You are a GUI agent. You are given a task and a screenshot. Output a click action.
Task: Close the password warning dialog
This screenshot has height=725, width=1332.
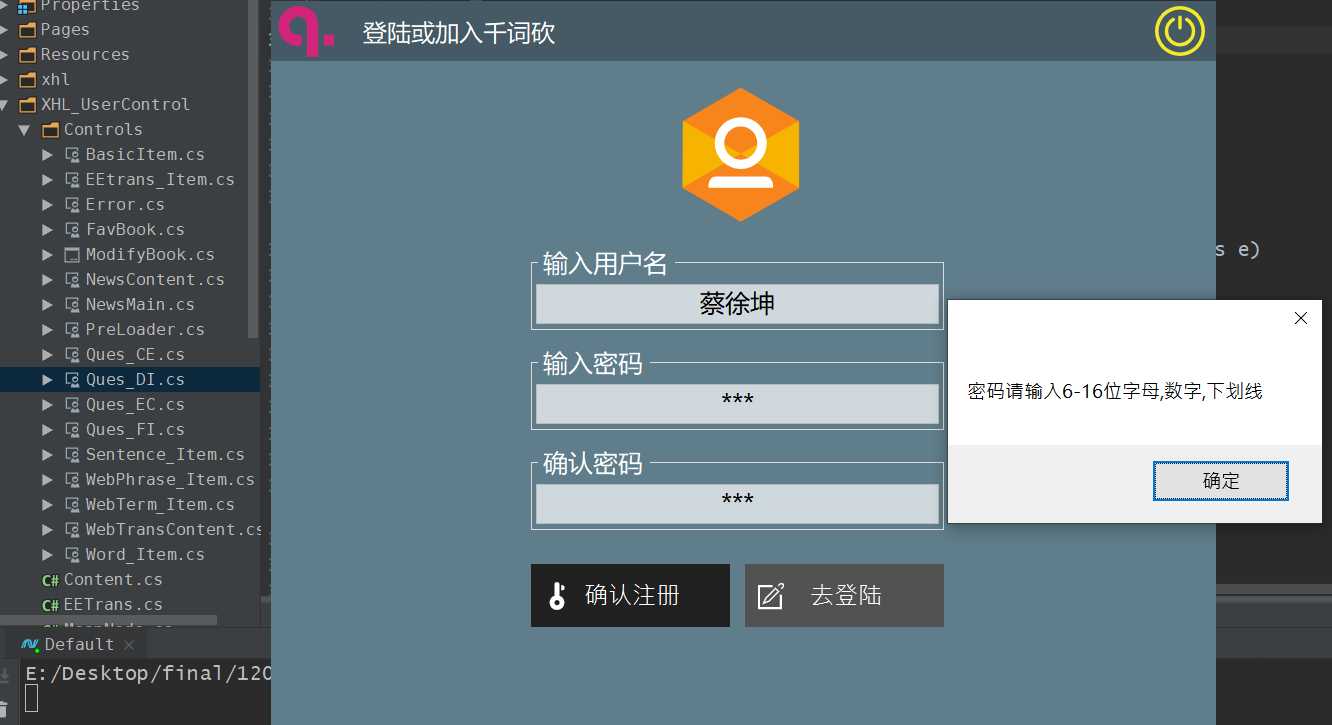1300,318
